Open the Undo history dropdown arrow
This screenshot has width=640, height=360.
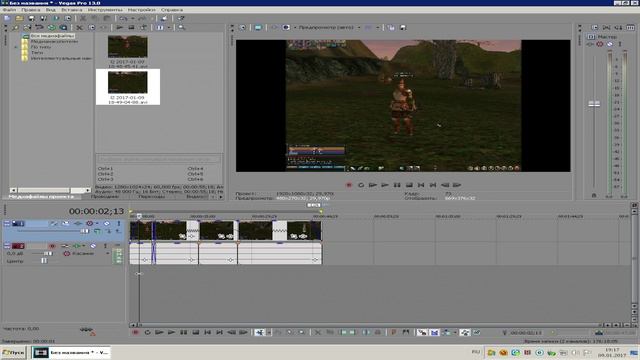click(x=132, y=18)
